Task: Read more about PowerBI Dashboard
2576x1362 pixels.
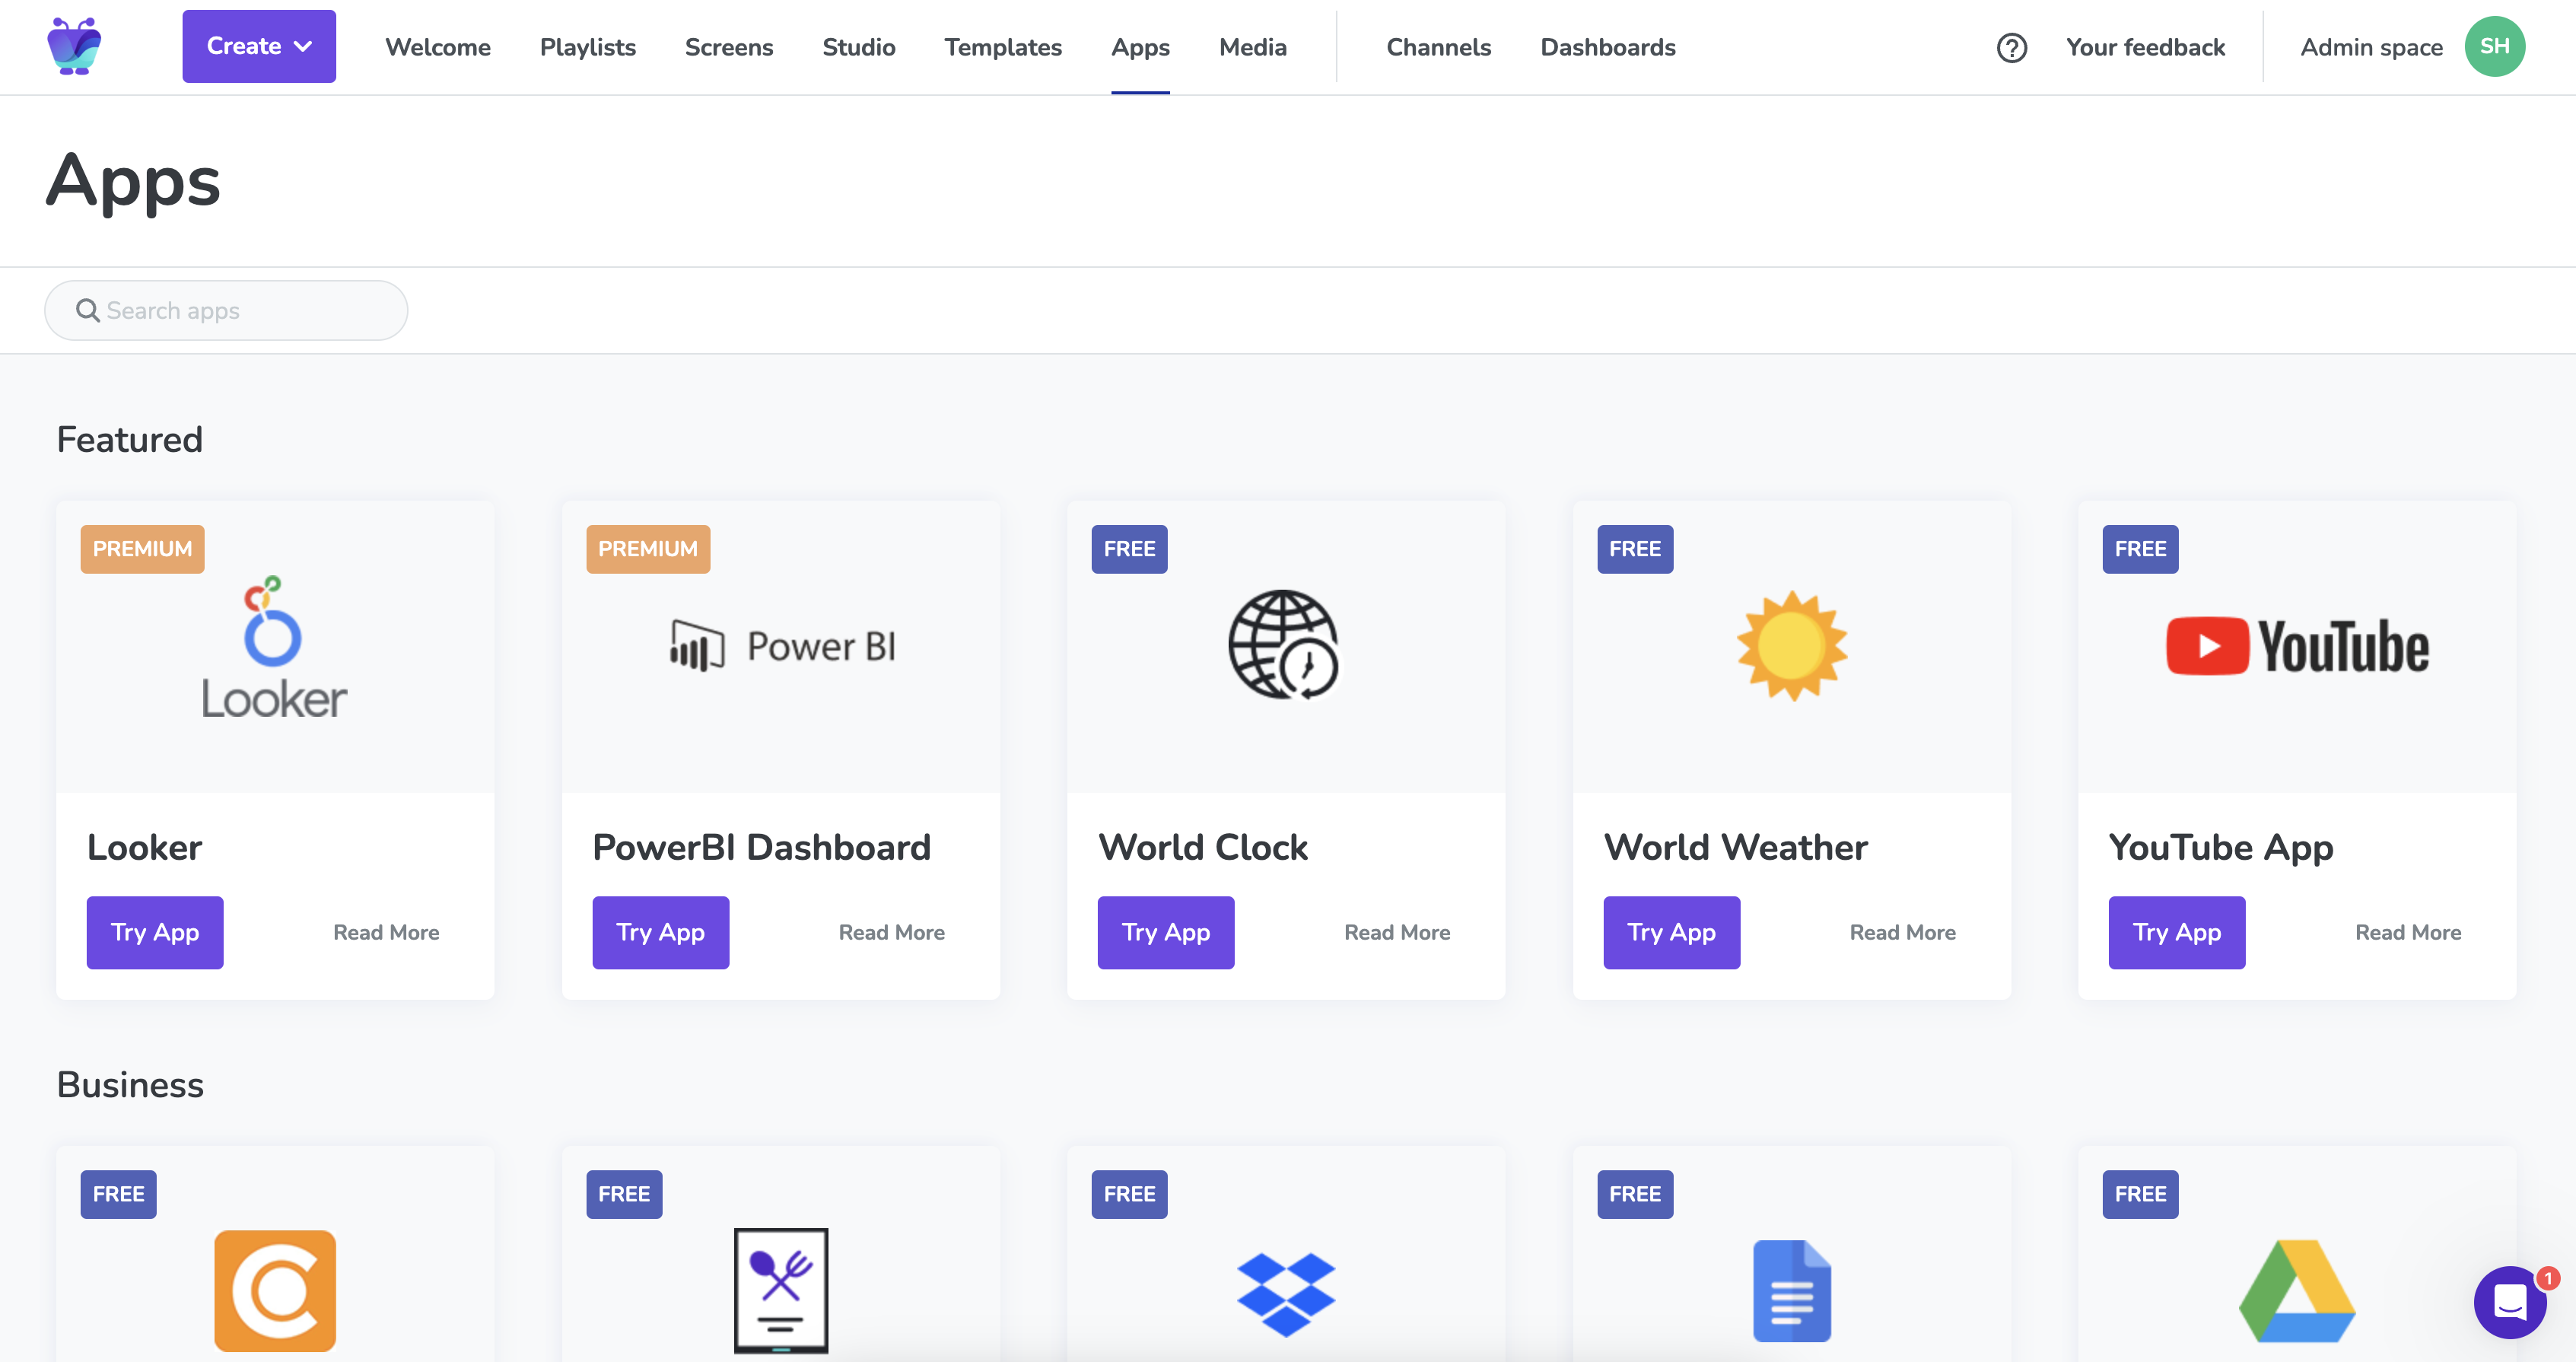Action: pyautogui.click(x=892, y=932)
